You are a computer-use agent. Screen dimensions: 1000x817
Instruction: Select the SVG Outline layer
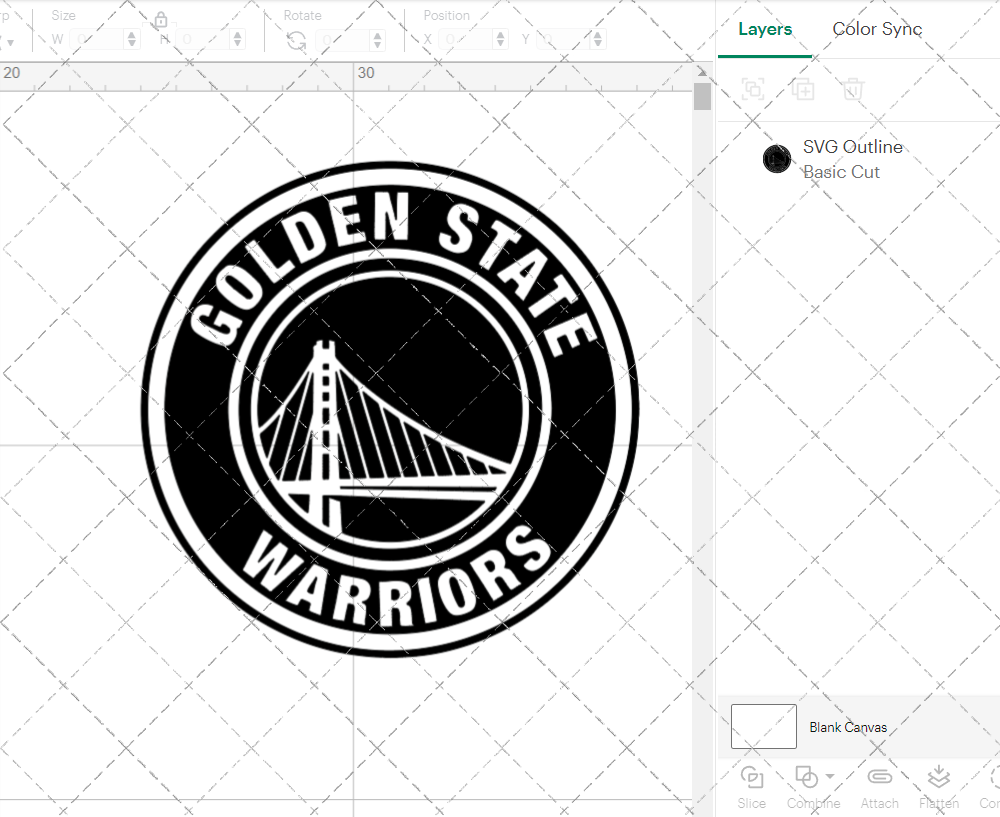click(x=853, y=146)
